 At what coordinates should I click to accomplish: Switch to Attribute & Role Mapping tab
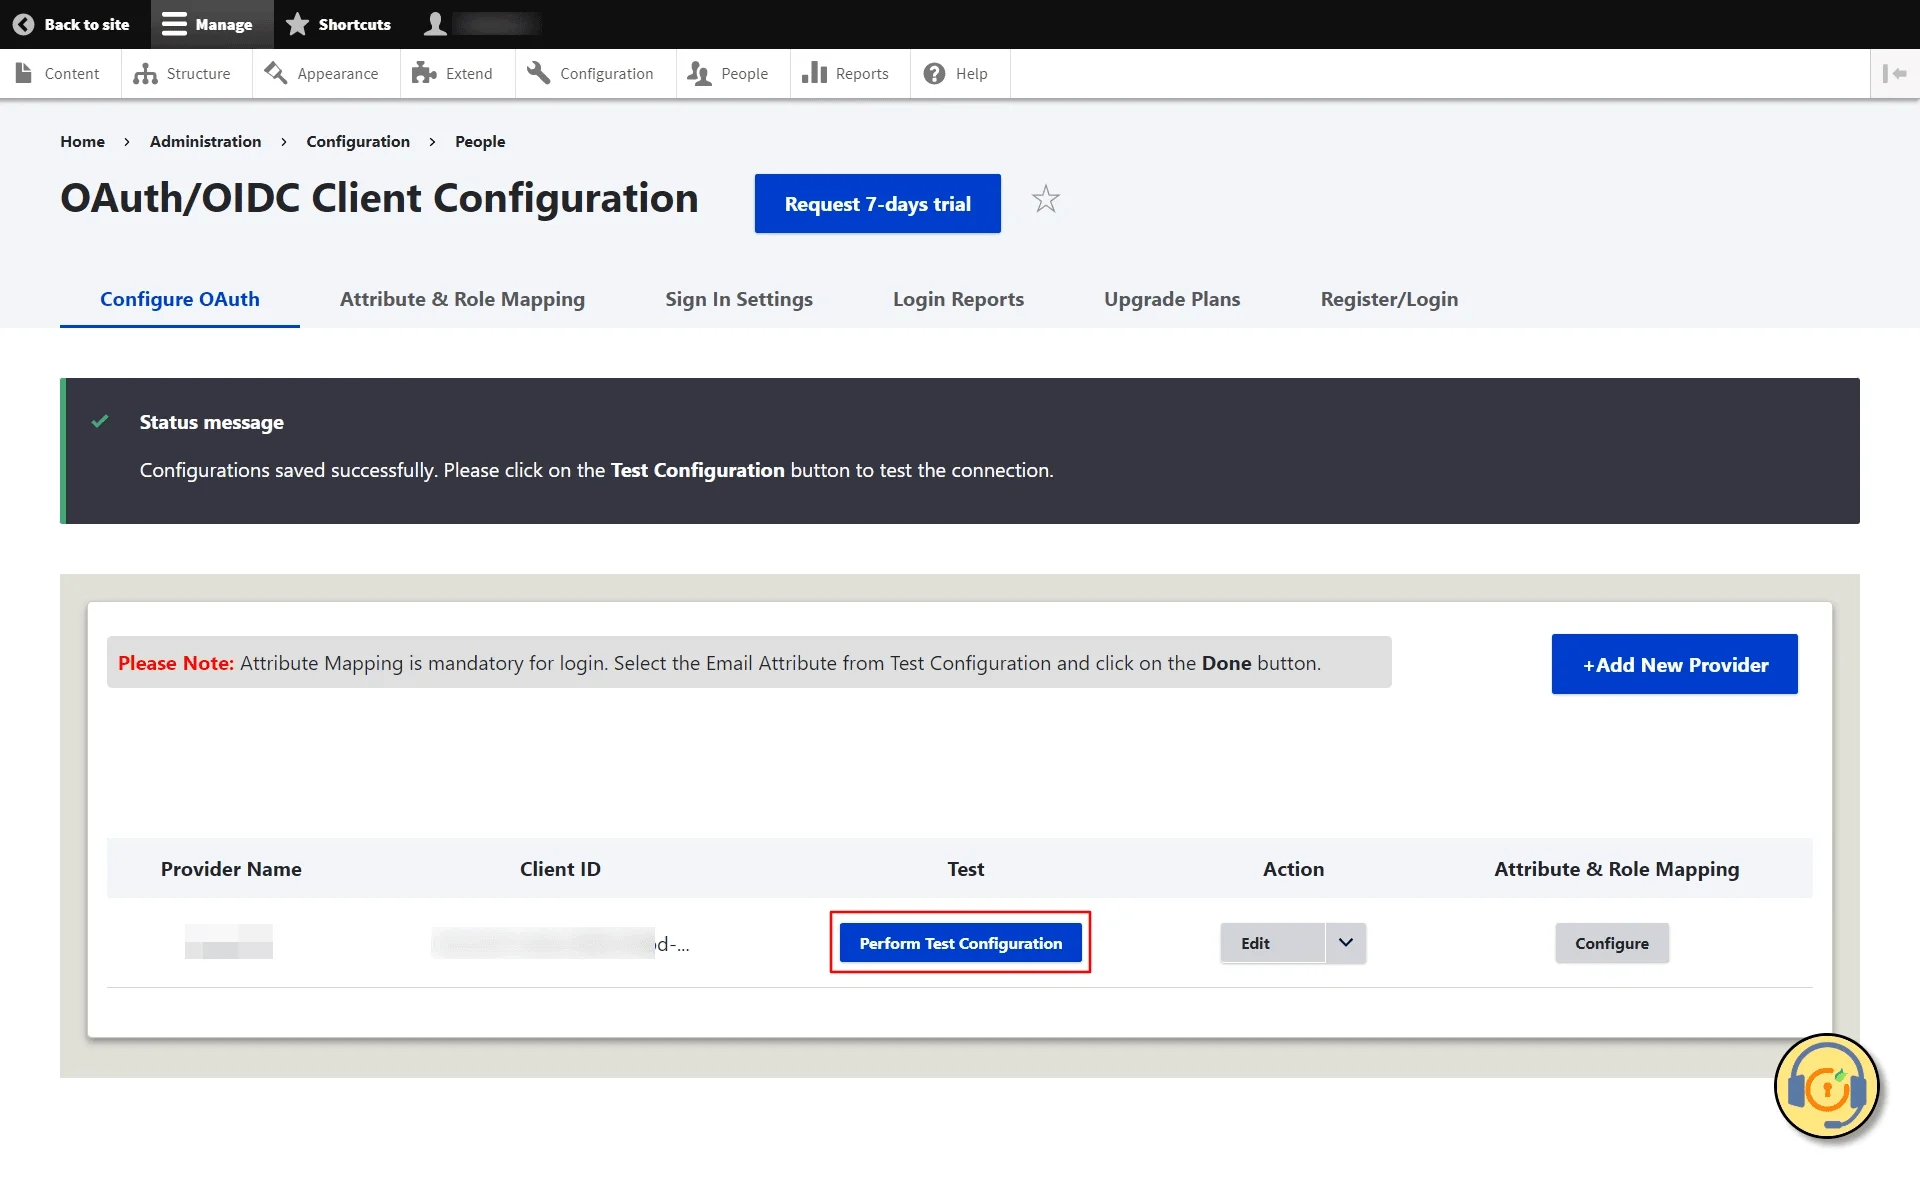462,299
